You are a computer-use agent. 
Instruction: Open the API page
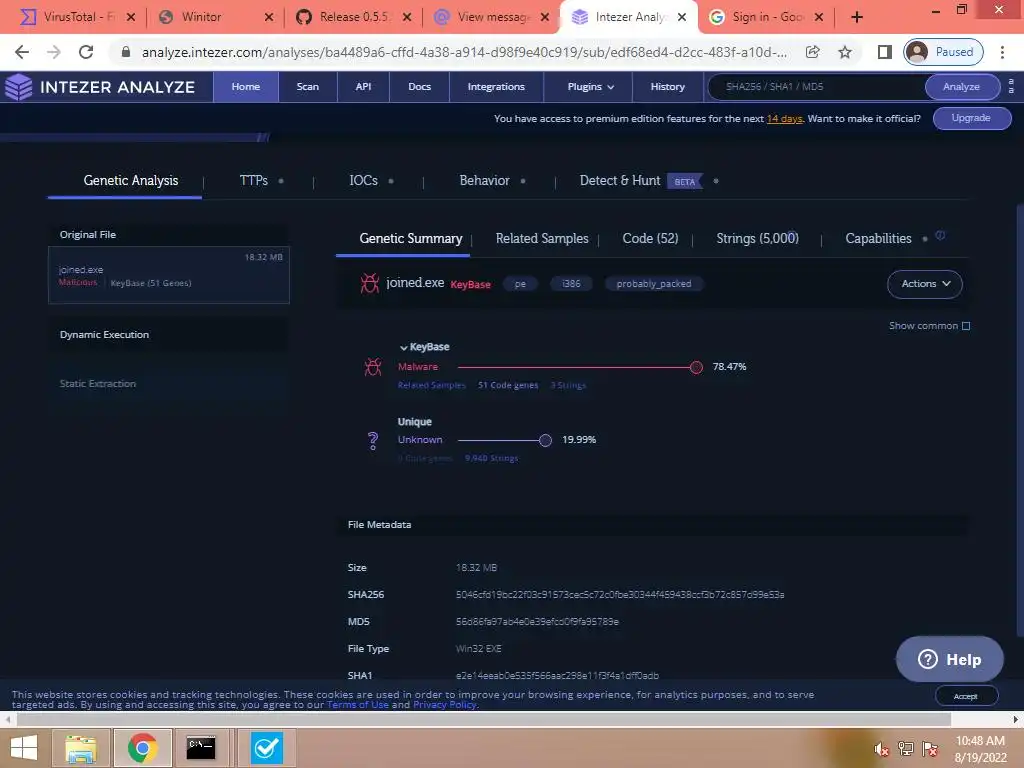363,87
